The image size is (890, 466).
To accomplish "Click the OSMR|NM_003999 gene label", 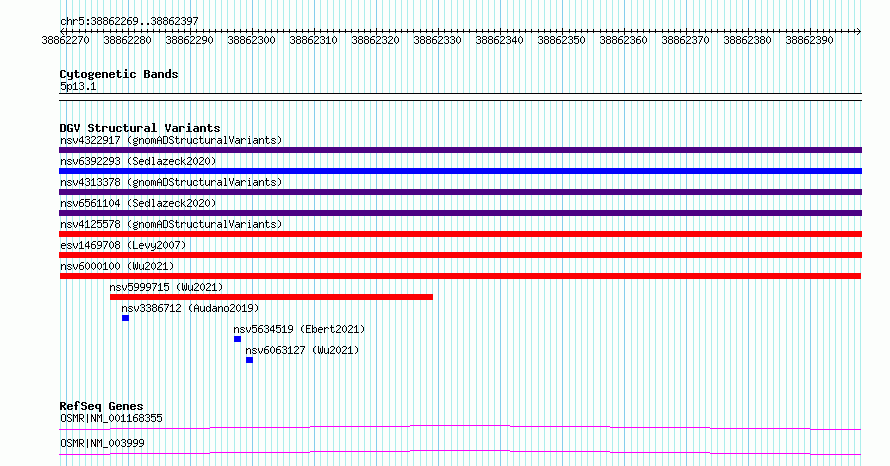I will [102, 443].
